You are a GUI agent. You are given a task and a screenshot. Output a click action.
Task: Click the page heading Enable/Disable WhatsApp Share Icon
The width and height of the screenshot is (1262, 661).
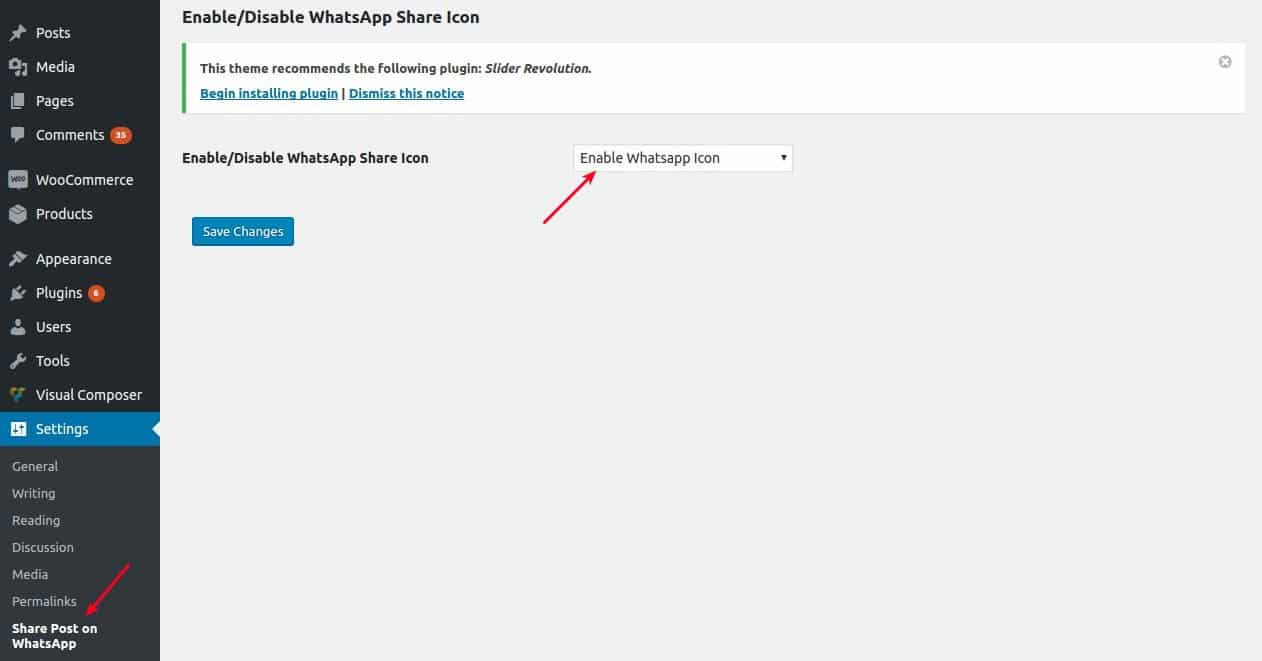click(331, 17)
